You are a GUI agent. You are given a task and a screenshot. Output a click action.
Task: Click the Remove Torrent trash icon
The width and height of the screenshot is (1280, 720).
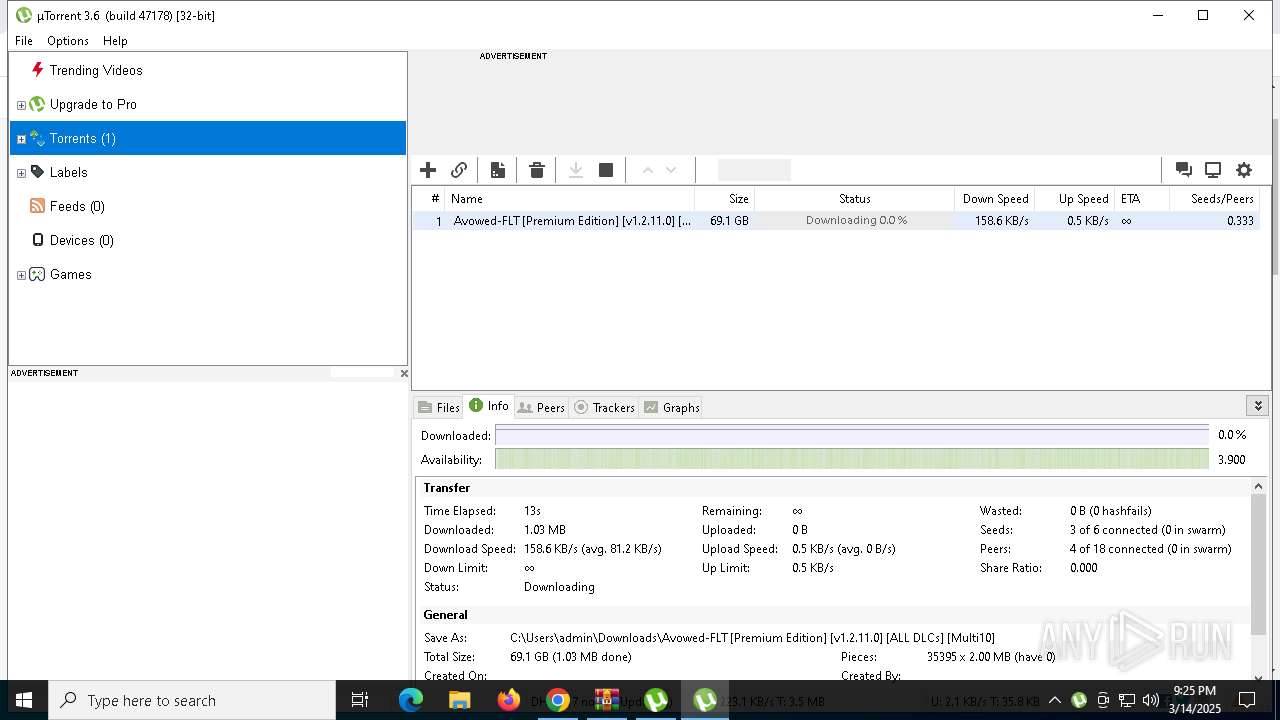(537, 170)
